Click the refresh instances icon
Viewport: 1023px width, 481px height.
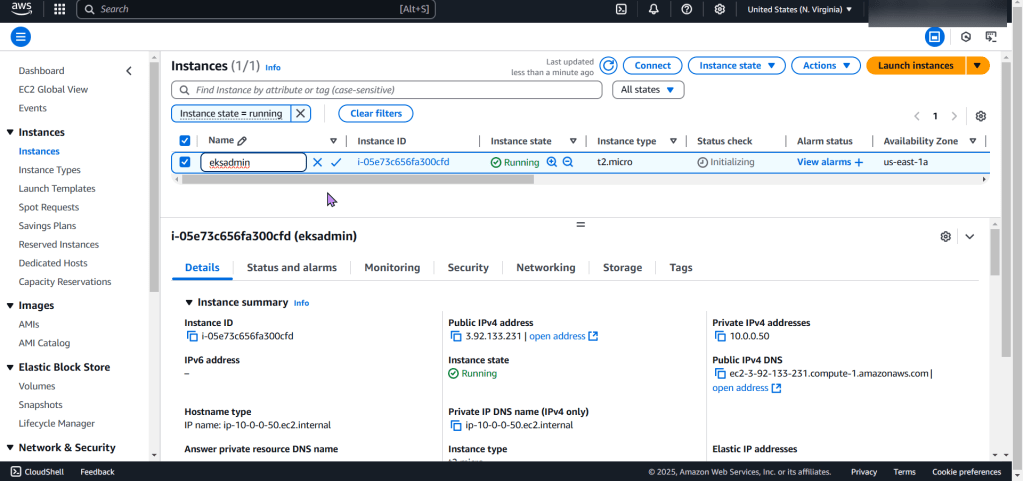pos(608,66)
